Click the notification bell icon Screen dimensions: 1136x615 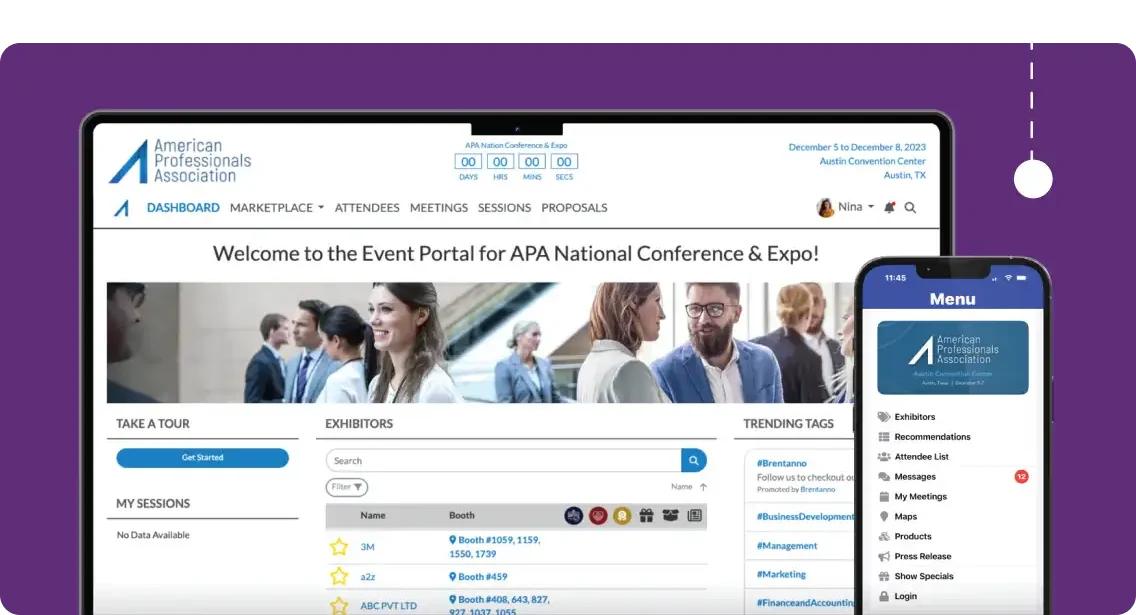(889, 208)
